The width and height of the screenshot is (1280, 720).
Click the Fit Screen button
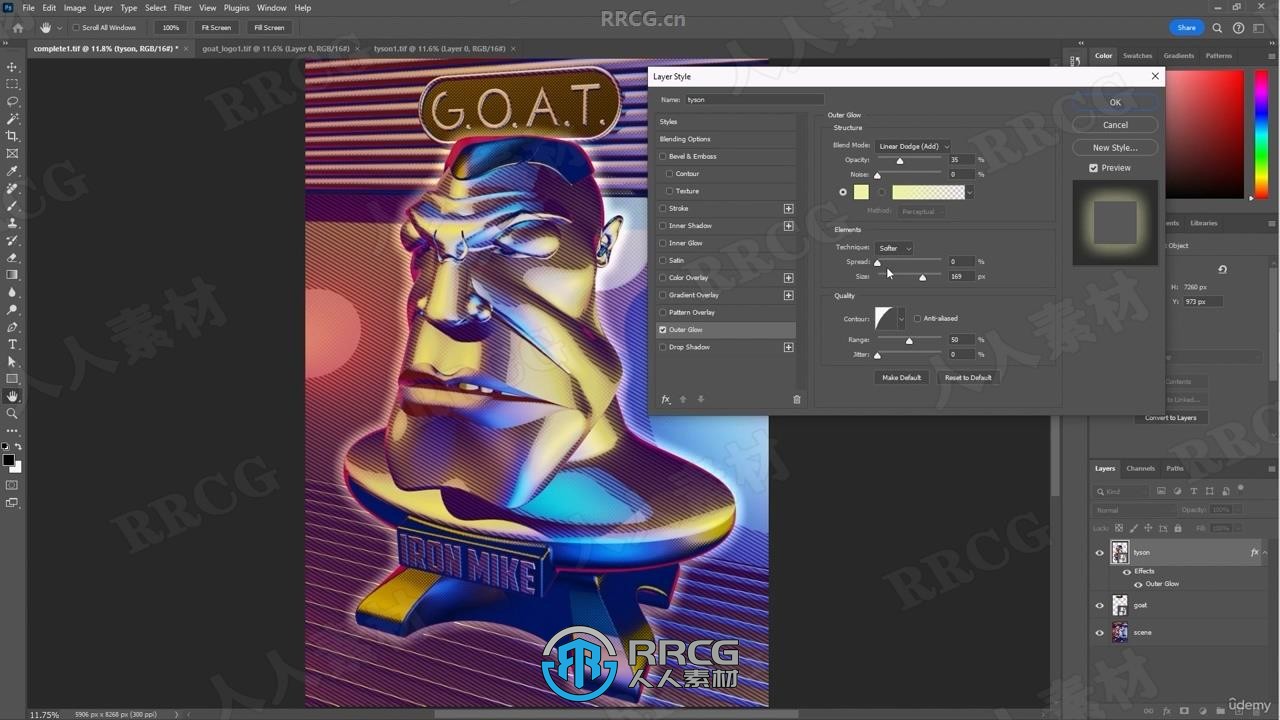pos(216,28)
